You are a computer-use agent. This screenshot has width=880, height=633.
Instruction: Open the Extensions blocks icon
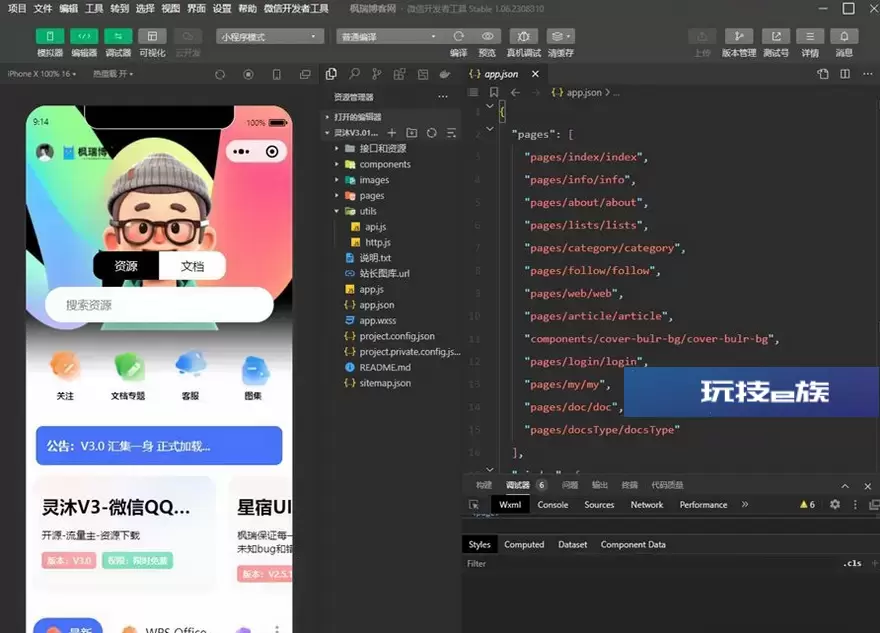click(400, 74)
